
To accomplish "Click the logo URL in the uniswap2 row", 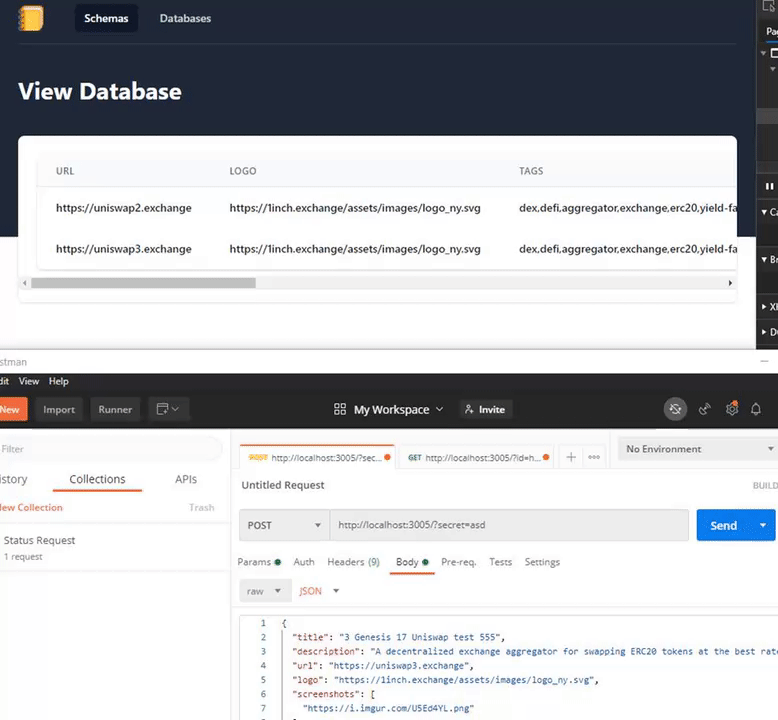I will pos(355,208).
